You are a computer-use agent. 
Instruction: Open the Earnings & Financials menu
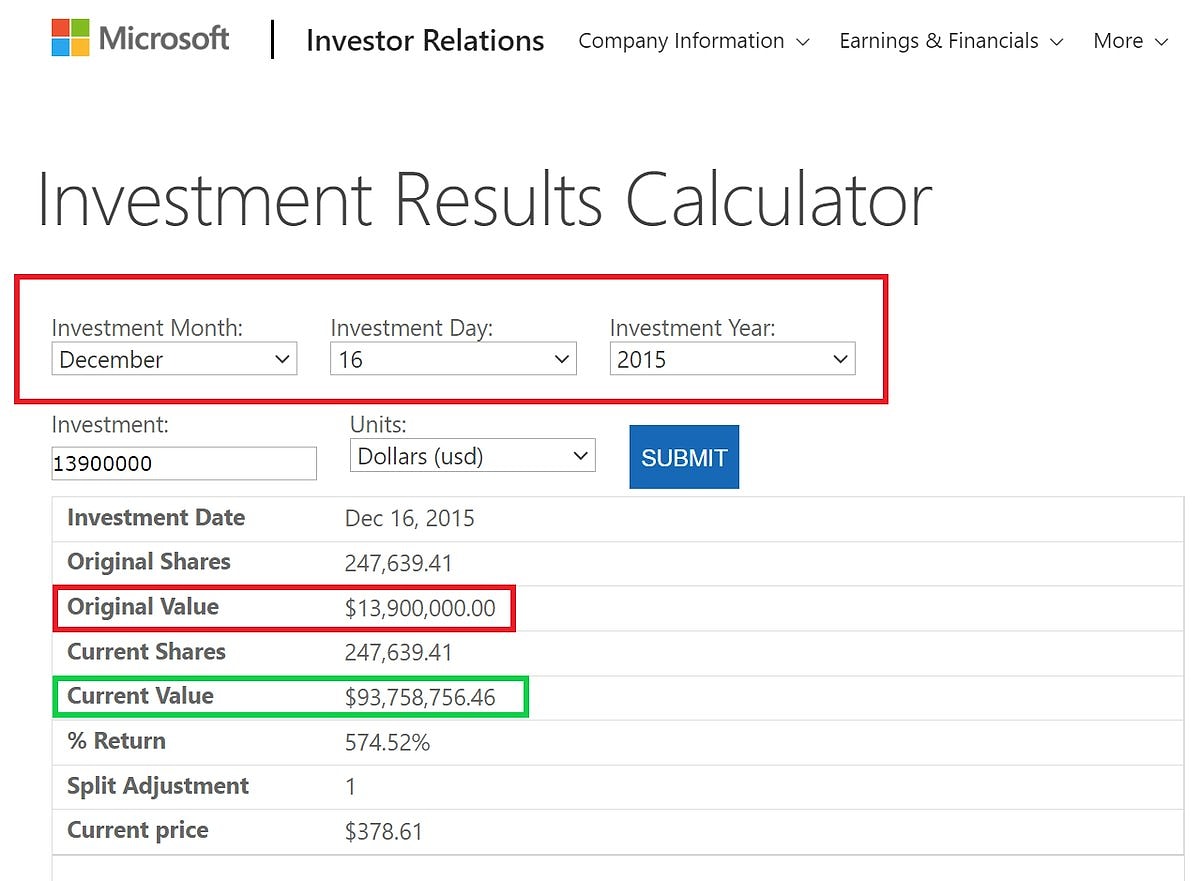coord(950,41)
